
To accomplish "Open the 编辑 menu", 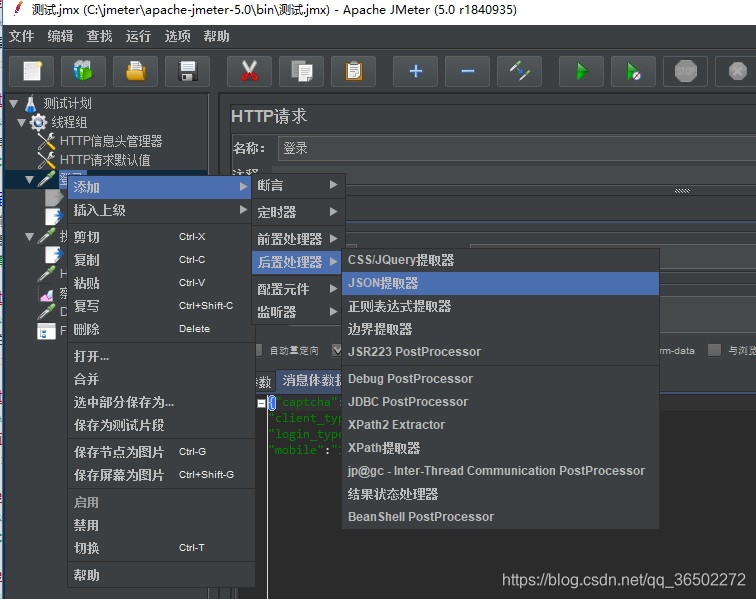I will click(60, 36).
